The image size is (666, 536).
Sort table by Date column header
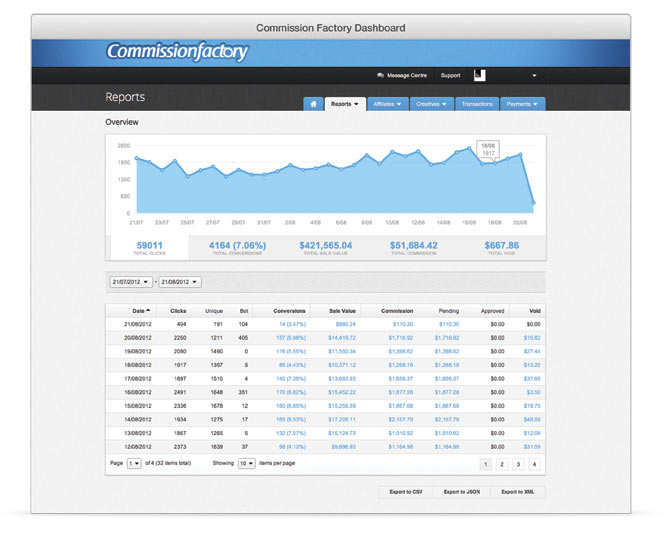coord(141,311)
